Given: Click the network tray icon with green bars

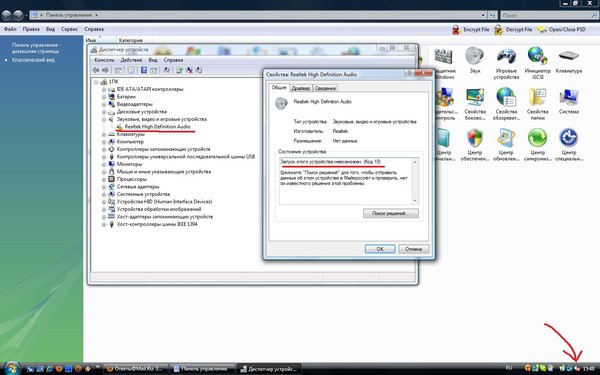Looking at the screenshot, I should 561,368.
